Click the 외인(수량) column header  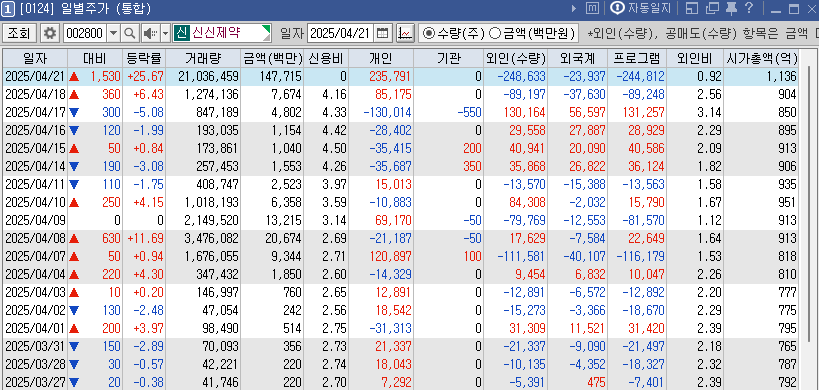coord(516,58)
